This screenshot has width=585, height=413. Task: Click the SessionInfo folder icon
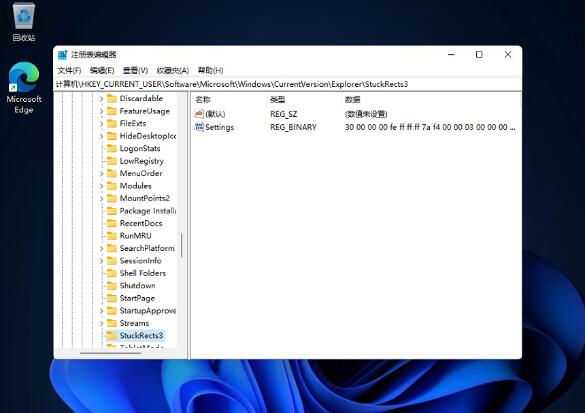click(112, 261)
